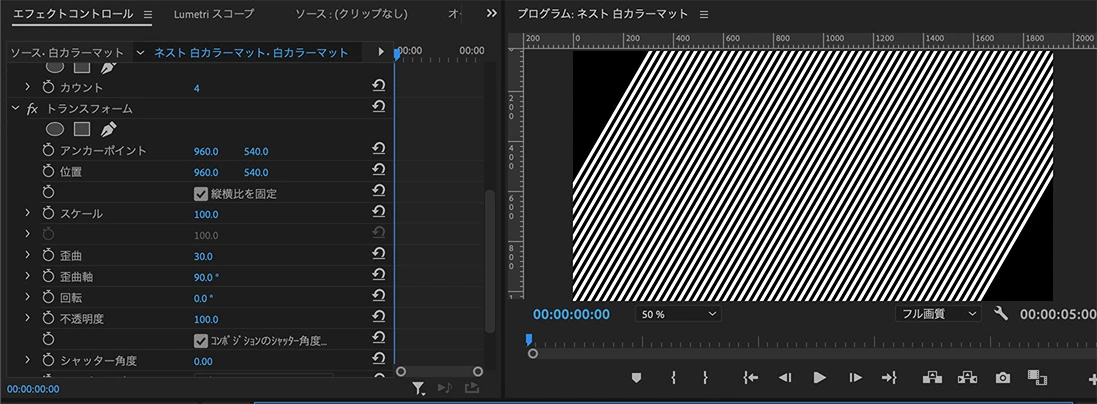Expand the 歪曲軸 property
The height and width of the screenshot is (404, 1097).
tap(28, 277)
